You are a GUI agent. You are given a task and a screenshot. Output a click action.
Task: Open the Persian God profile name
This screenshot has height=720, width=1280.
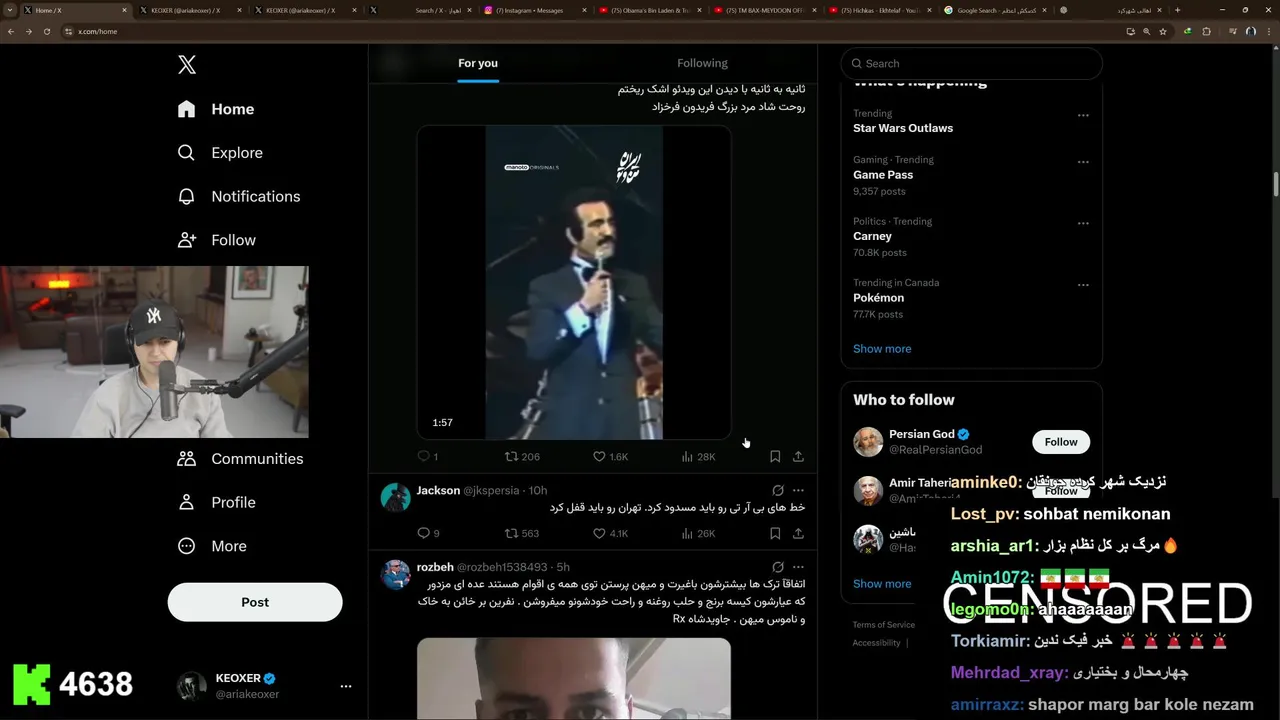922,434
